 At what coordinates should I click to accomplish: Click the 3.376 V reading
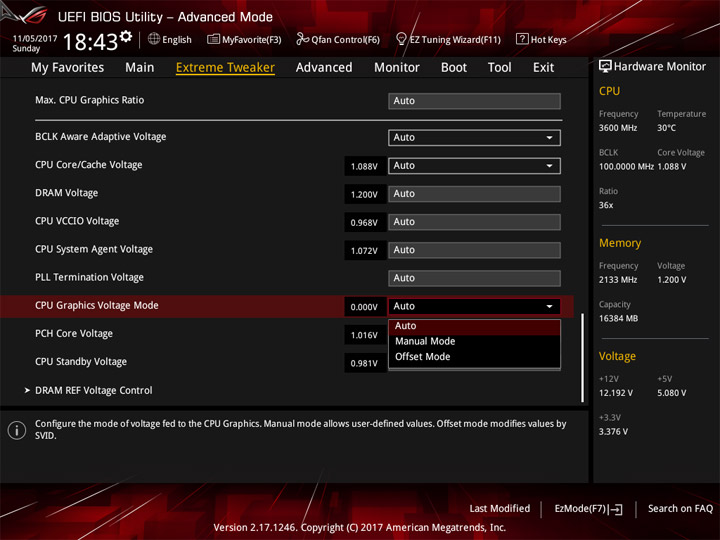pos(613,432)
